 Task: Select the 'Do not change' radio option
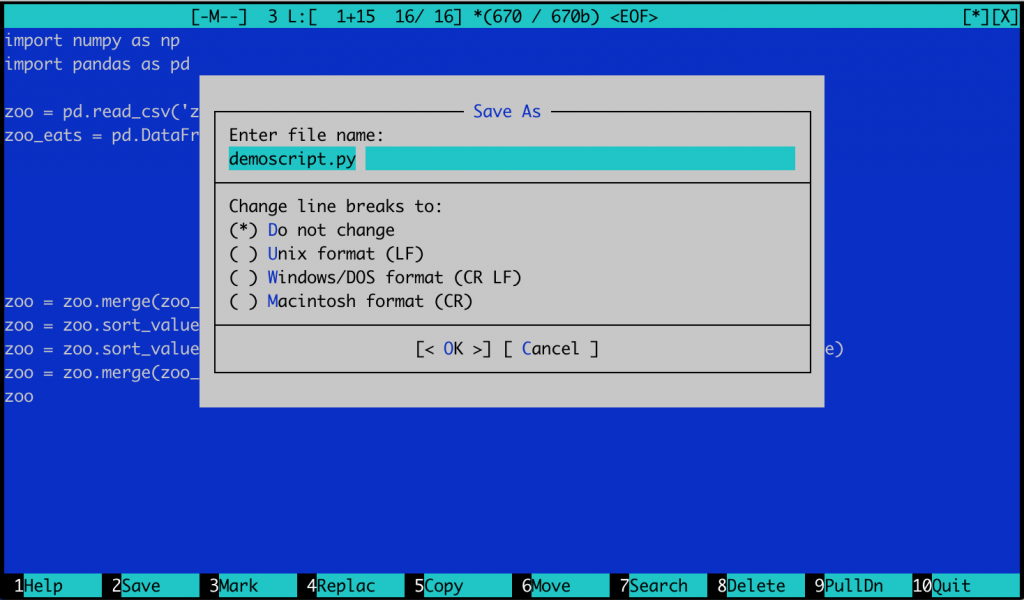pyautogui.click(x=312, y=230)
